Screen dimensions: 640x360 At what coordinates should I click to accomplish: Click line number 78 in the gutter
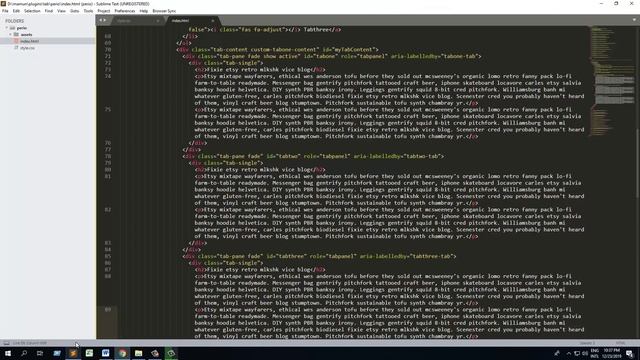tap(108, 156)
